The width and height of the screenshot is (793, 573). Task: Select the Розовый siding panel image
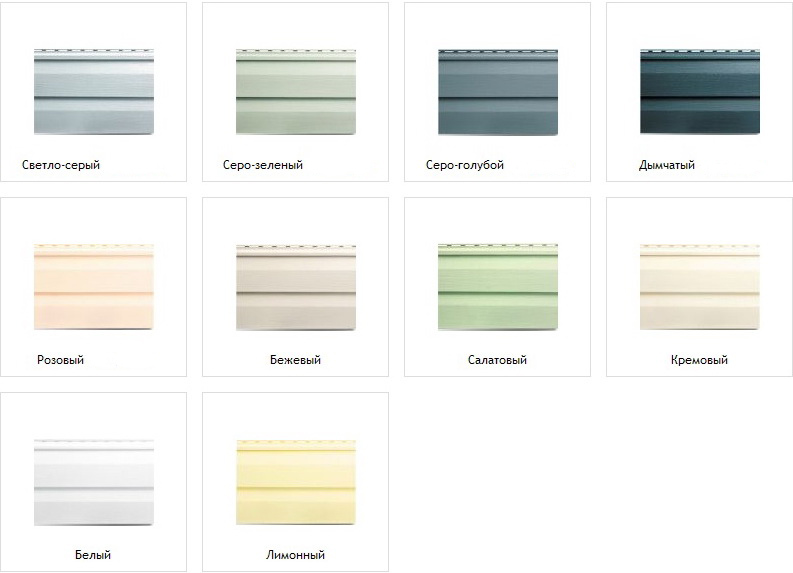94,286
